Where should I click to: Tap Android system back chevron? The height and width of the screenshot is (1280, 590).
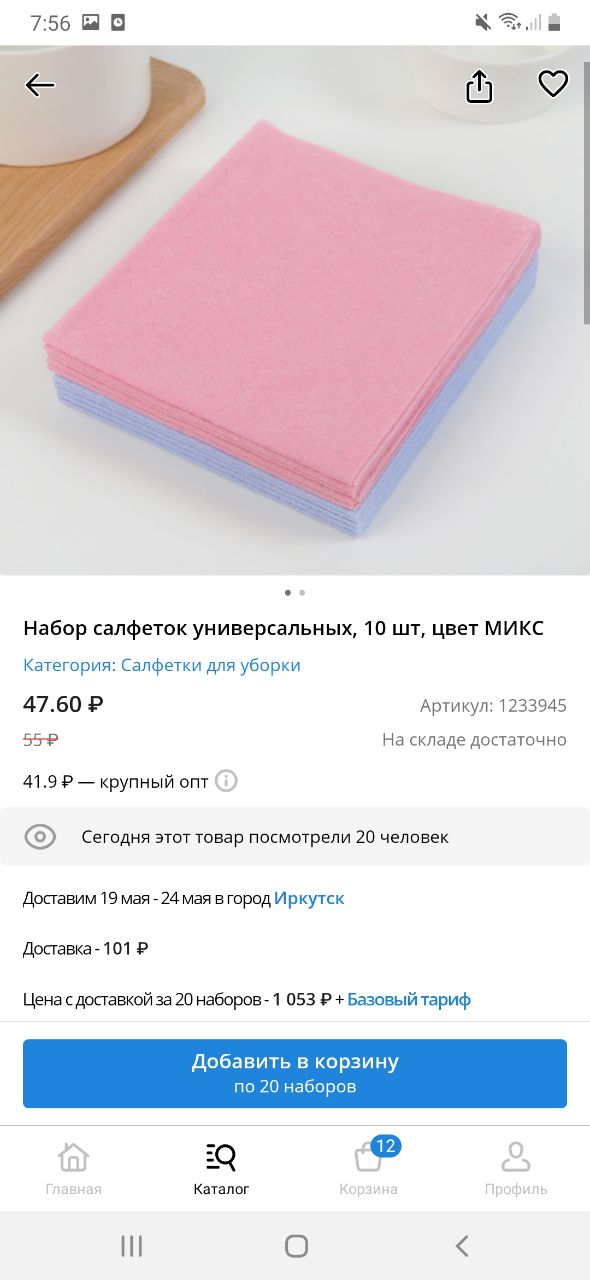point(461,1245)
